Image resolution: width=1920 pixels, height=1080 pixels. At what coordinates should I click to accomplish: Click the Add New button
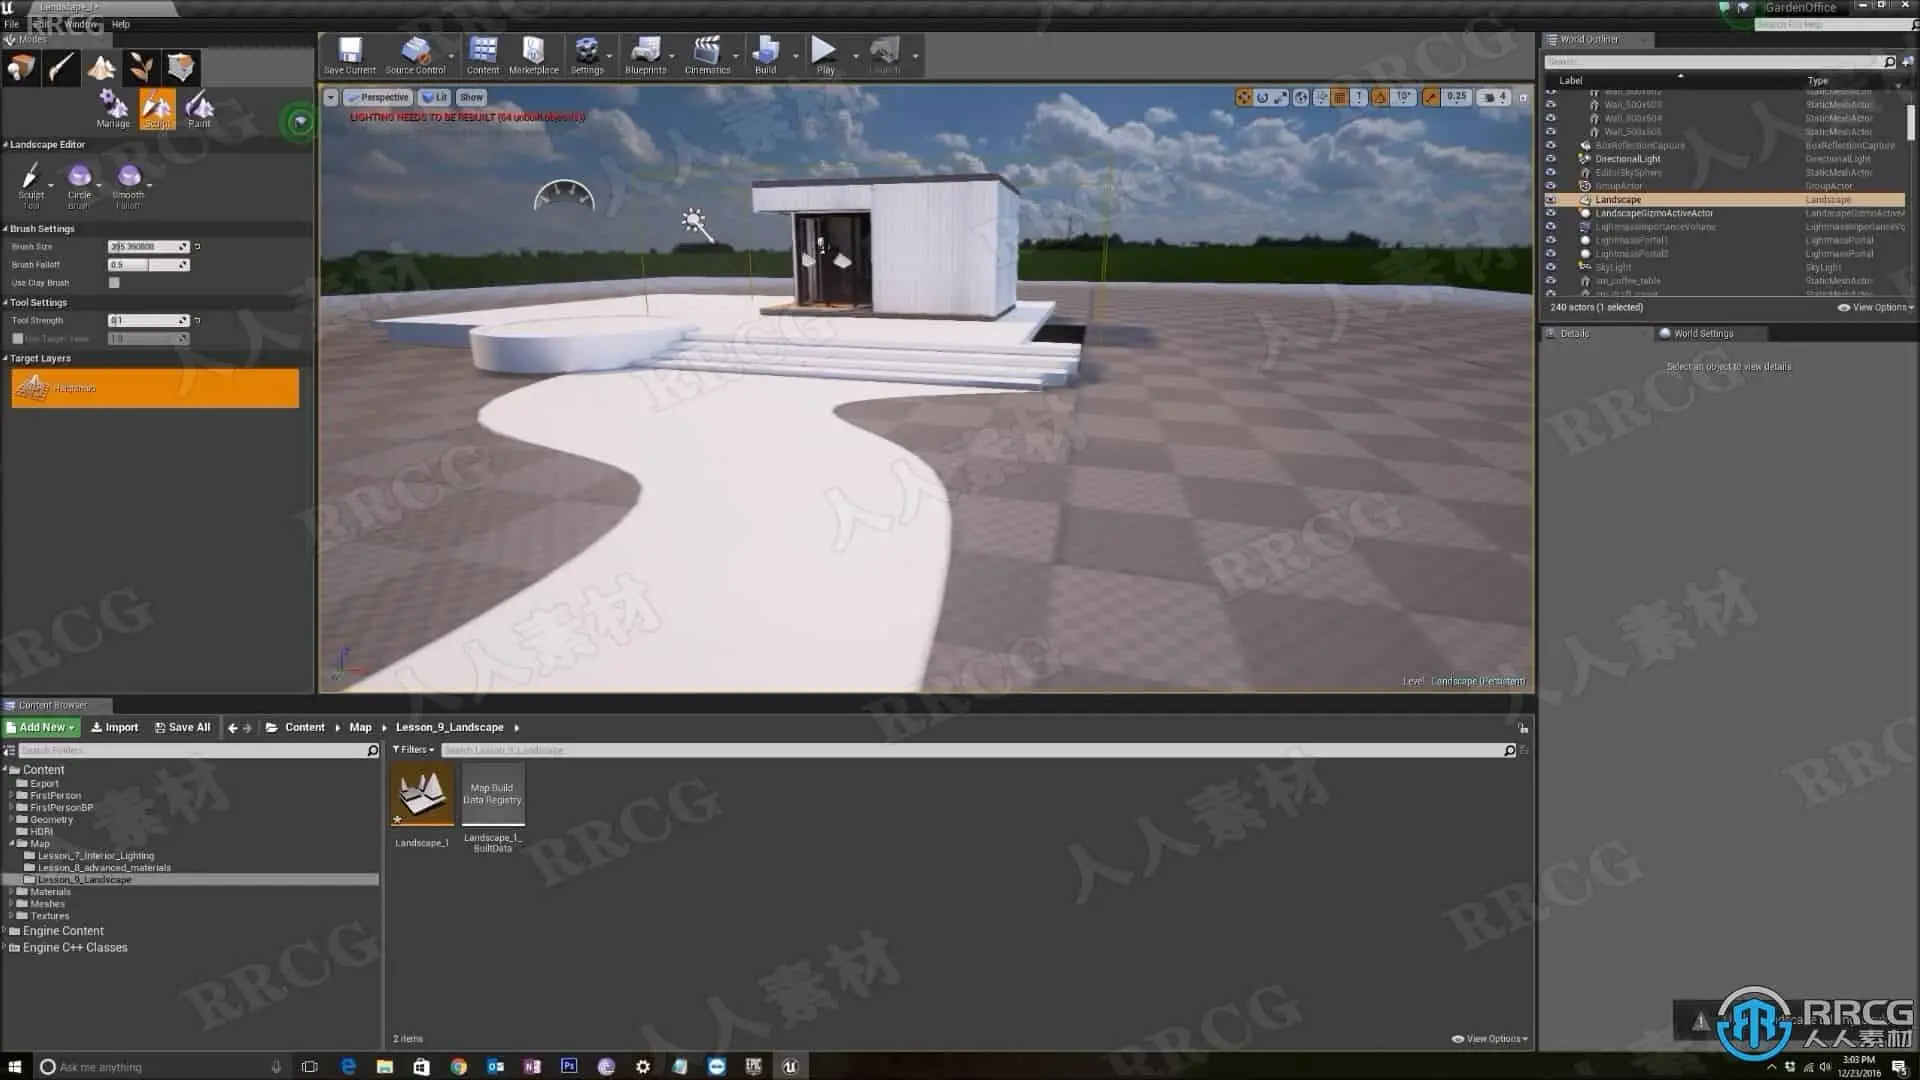[x=41, y=728]
